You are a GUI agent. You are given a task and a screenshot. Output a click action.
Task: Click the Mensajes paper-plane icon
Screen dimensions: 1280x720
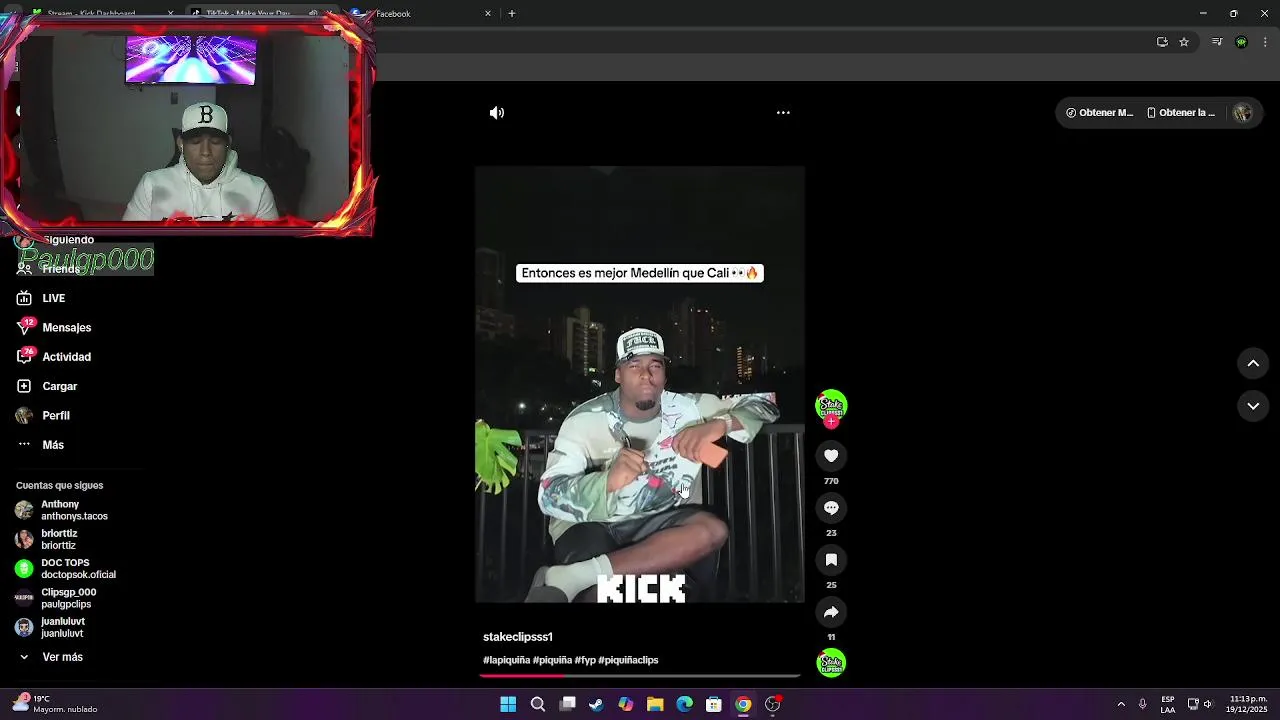(x=24, y=328)
